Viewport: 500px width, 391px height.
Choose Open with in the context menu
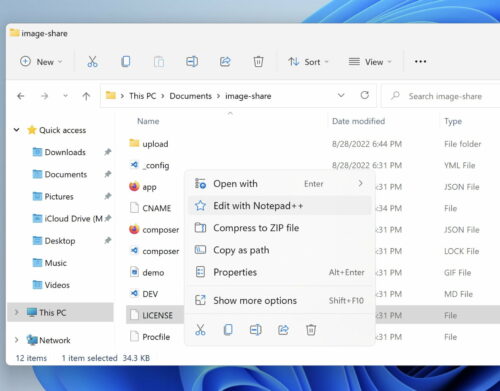pos(279,184)
